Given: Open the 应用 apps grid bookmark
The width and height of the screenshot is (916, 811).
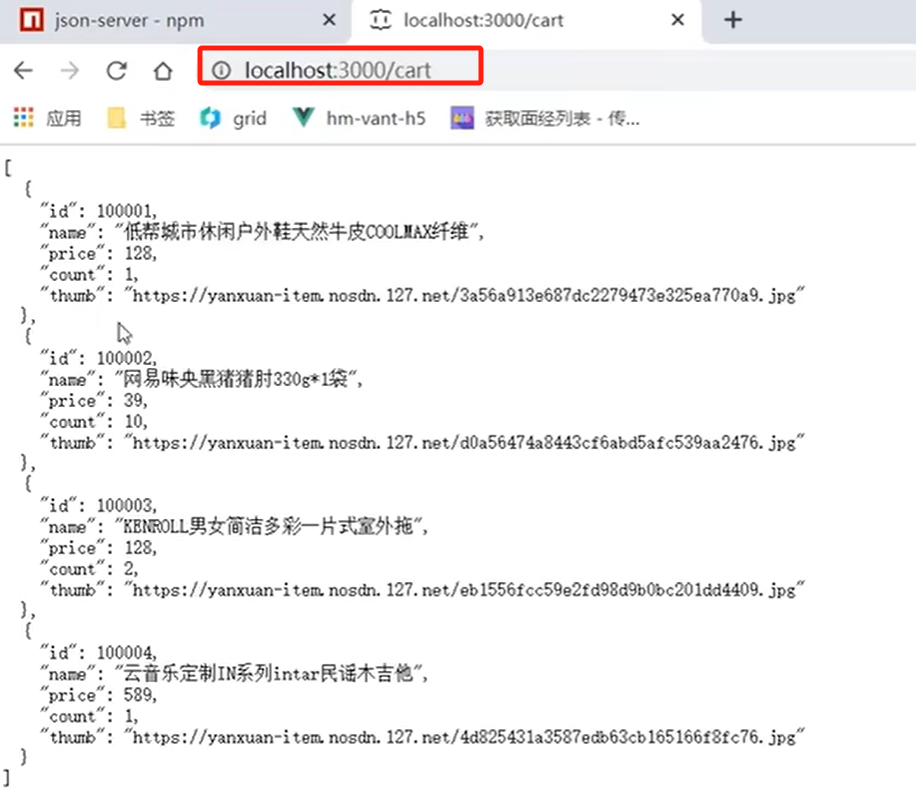Looking at the screenshot, I should [x=47, y=119].
